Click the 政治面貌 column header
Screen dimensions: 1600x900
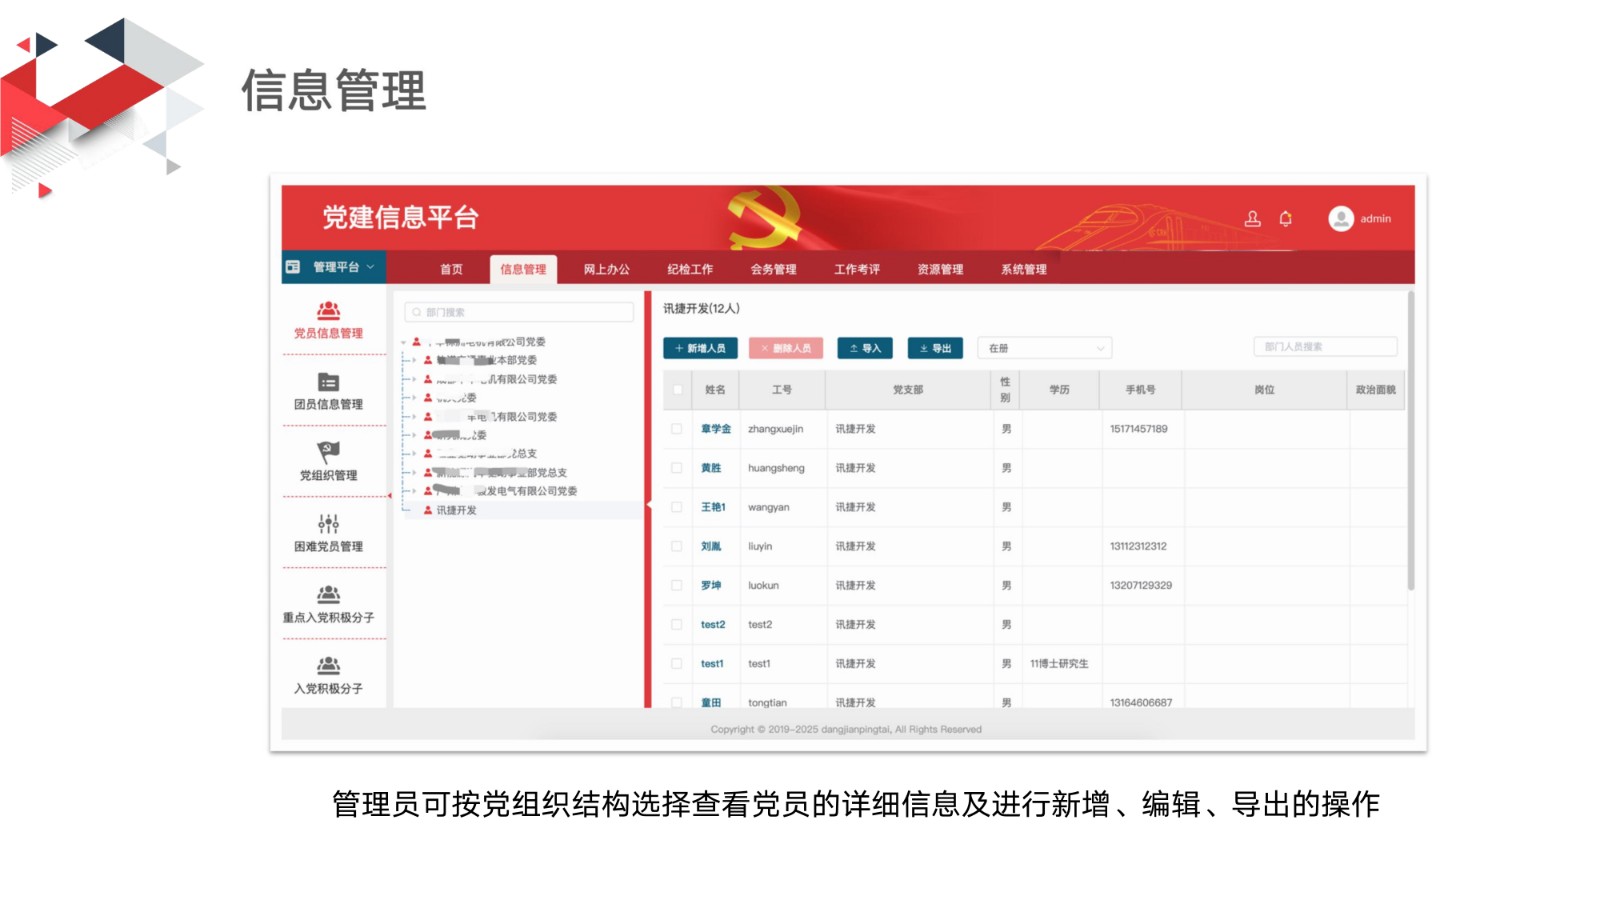click(x=1376, y=390)
